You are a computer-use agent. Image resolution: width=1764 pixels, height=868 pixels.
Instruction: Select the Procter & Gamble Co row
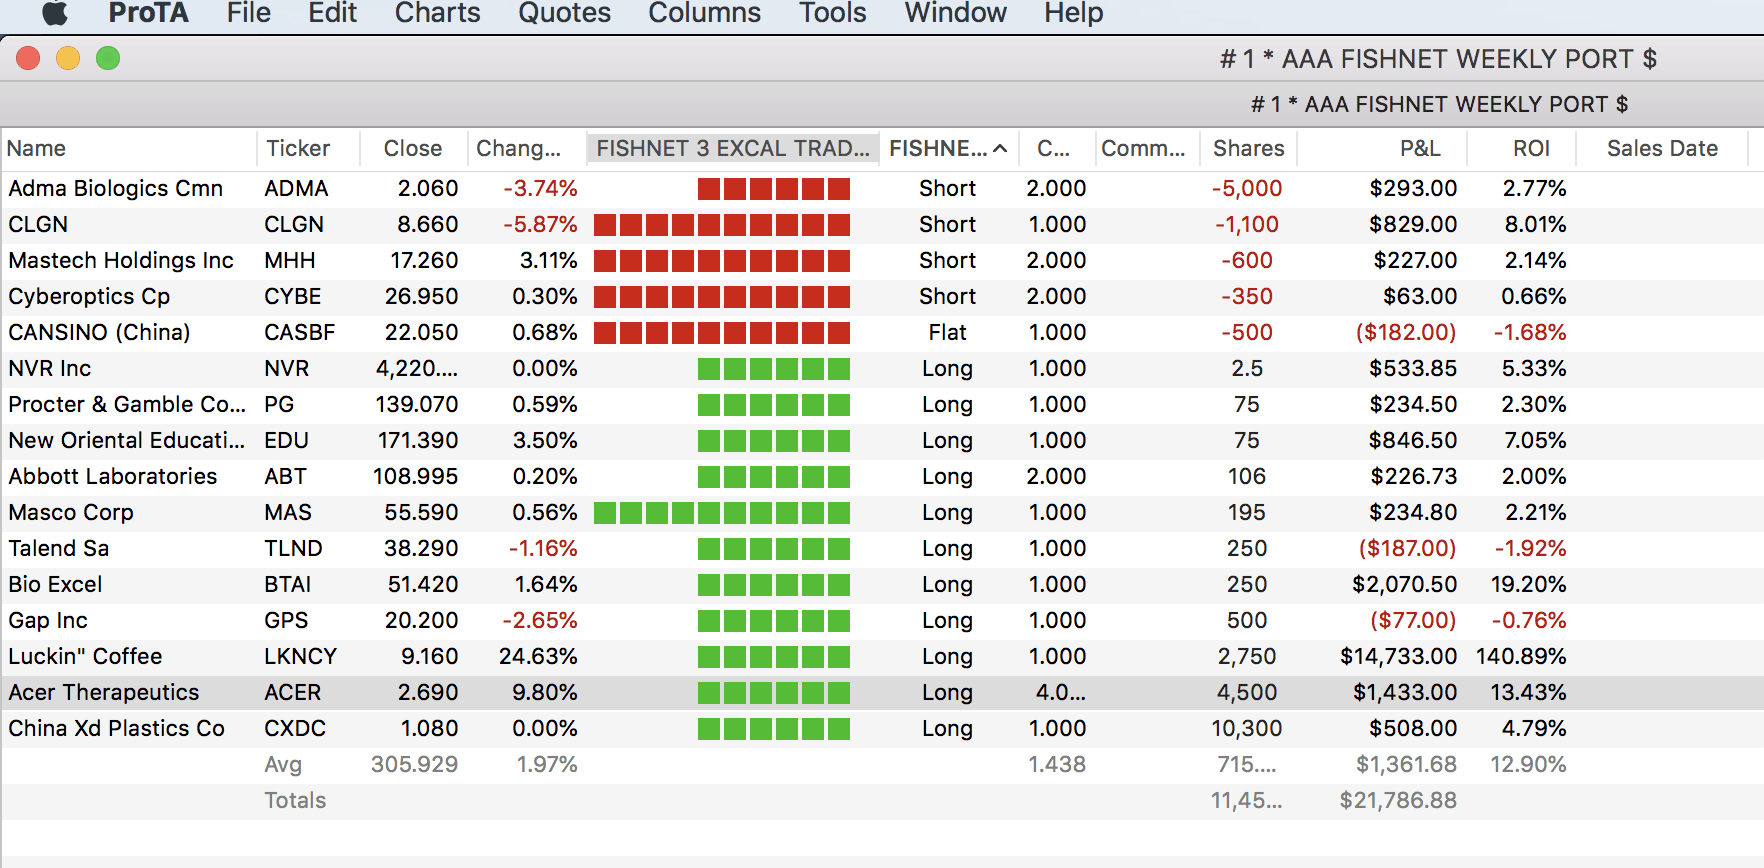coord(882,404)
